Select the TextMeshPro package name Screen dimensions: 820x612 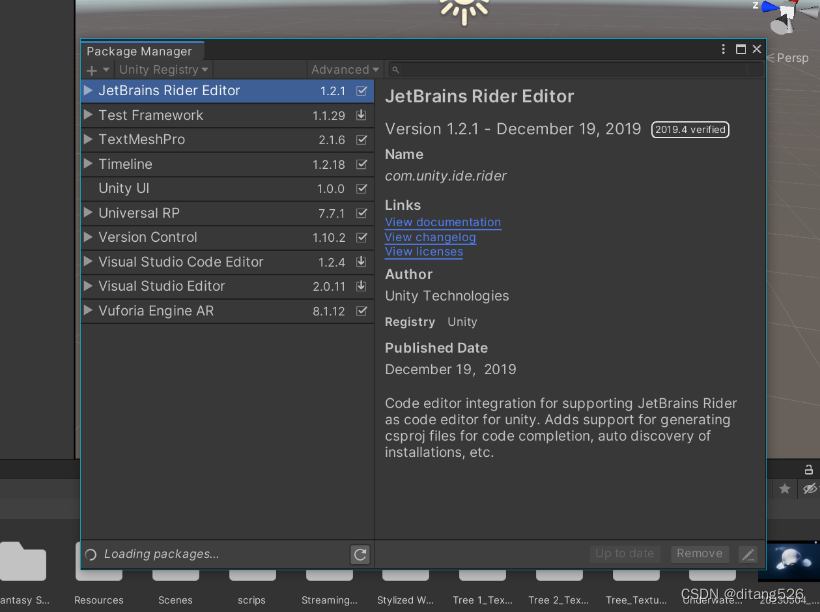[142, 140]
